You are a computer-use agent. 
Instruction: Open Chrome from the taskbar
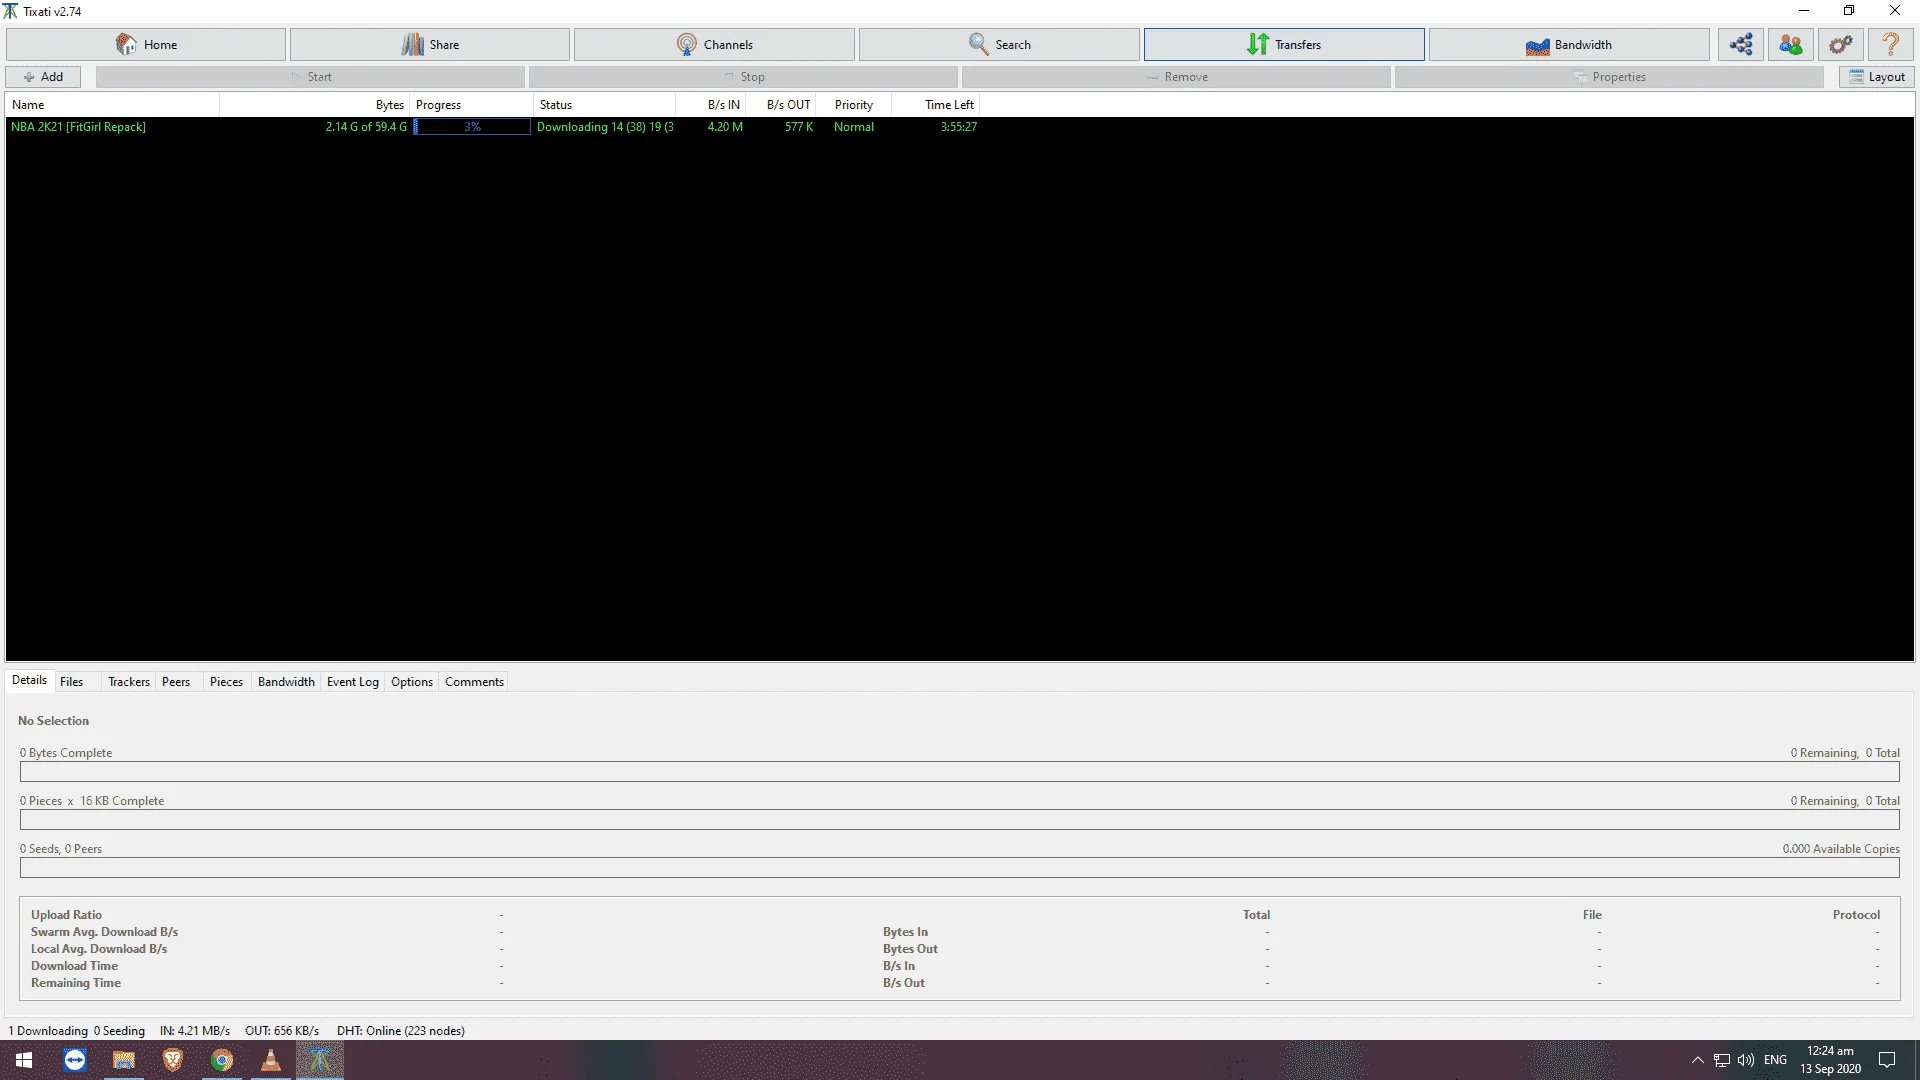(222, 1060)
